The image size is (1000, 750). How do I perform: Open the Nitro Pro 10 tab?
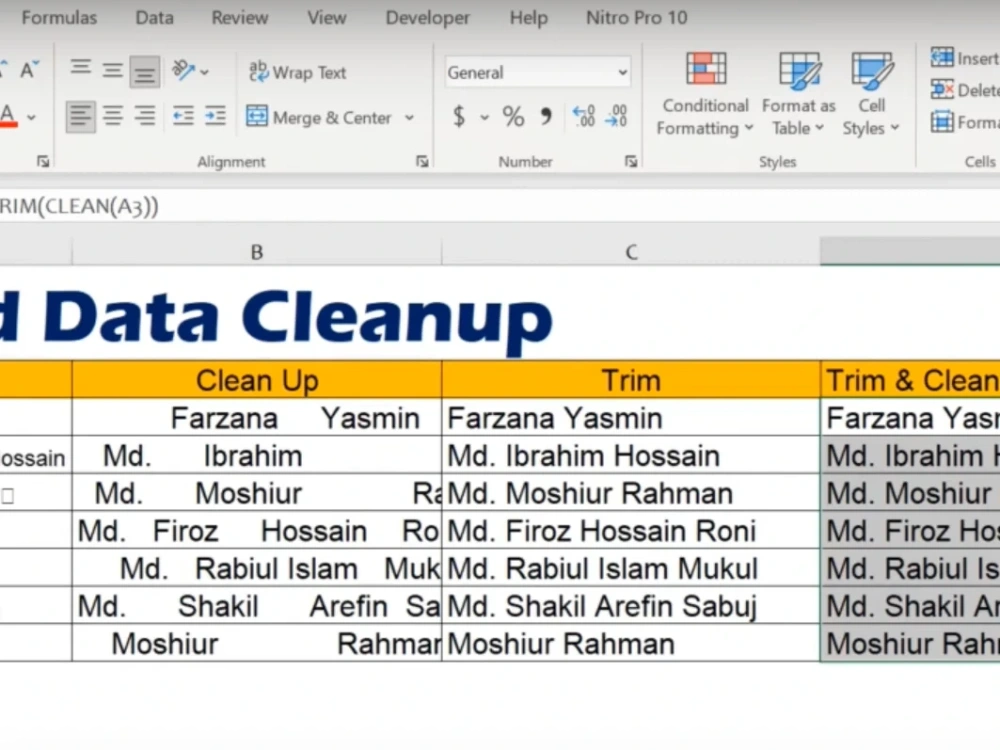(x=636, y=17)
